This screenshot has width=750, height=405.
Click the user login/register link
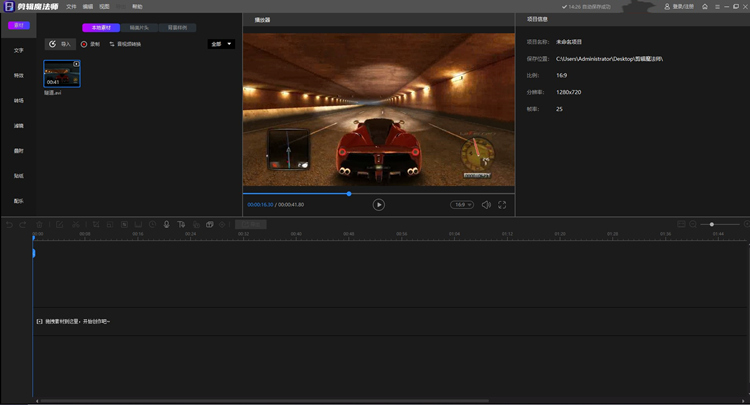[x=679, y=7]
